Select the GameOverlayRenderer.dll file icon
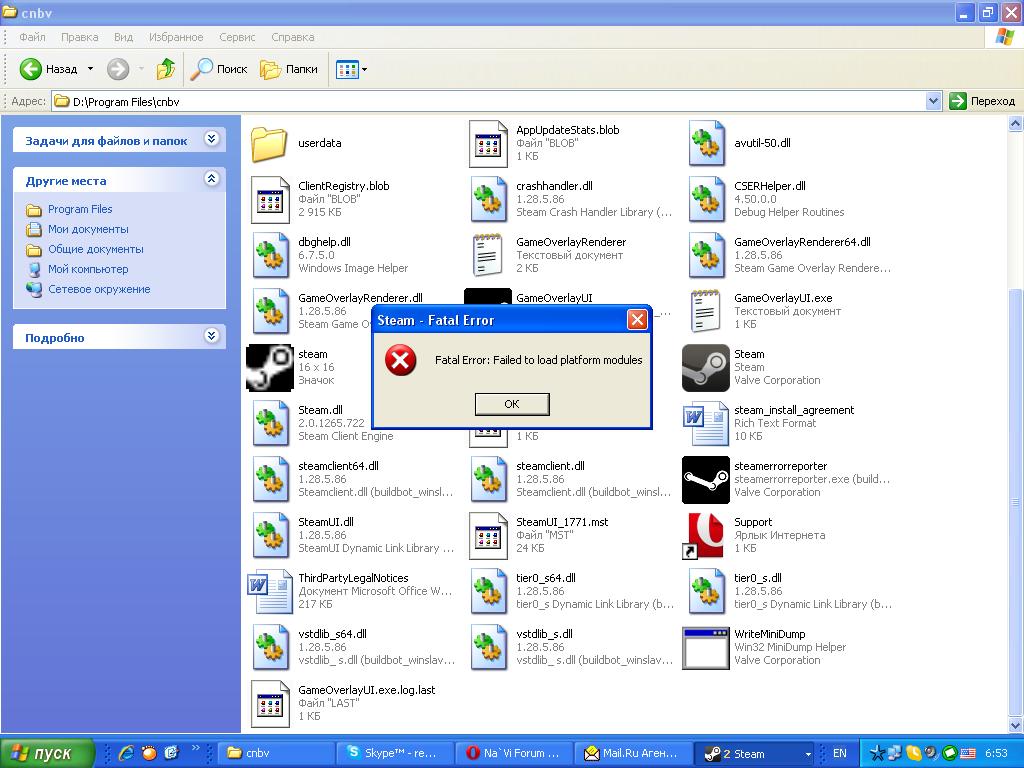This screenshot has width=1024, height=768. point(270,312)
